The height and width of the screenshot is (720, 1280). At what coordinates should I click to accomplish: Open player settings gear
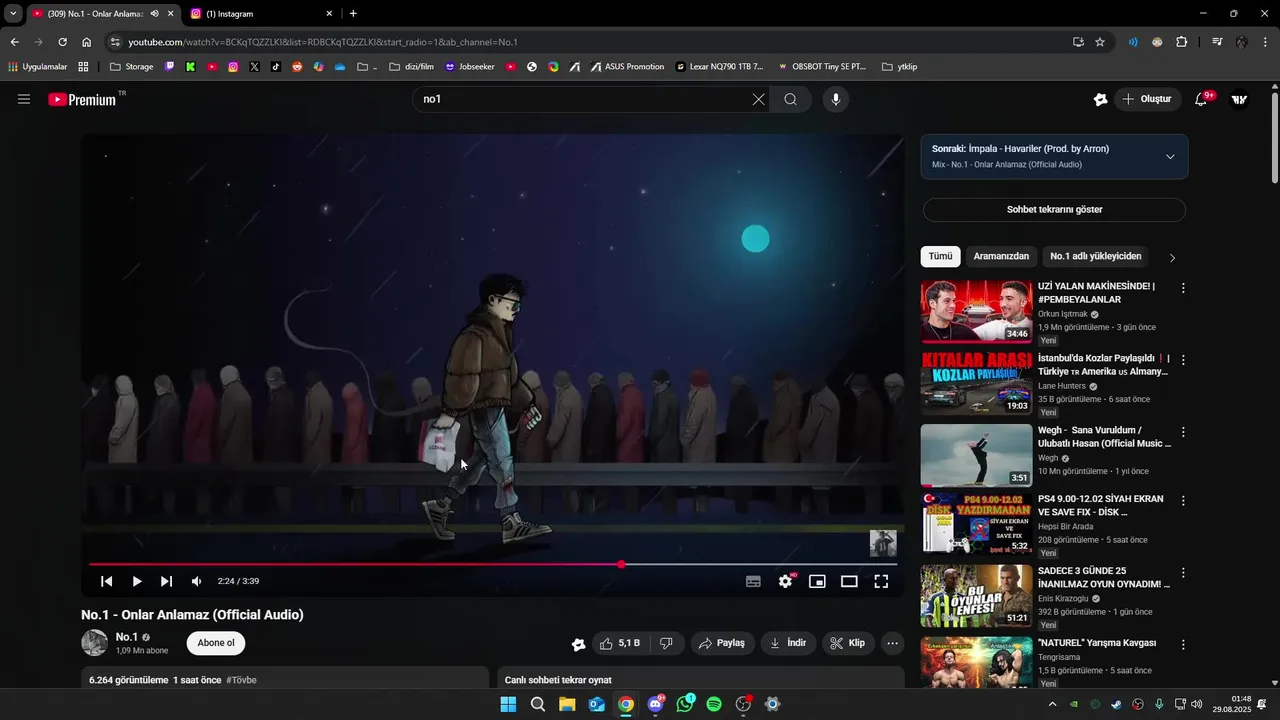tap(785, 581)
